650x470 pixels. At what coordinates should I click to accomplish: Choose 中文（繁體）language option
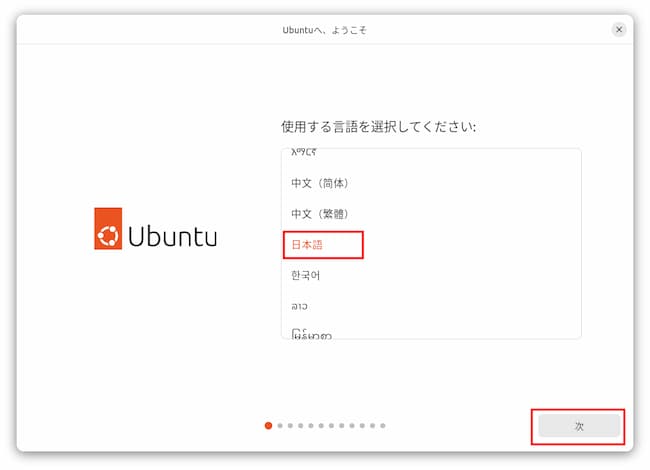tap(431, 214)
